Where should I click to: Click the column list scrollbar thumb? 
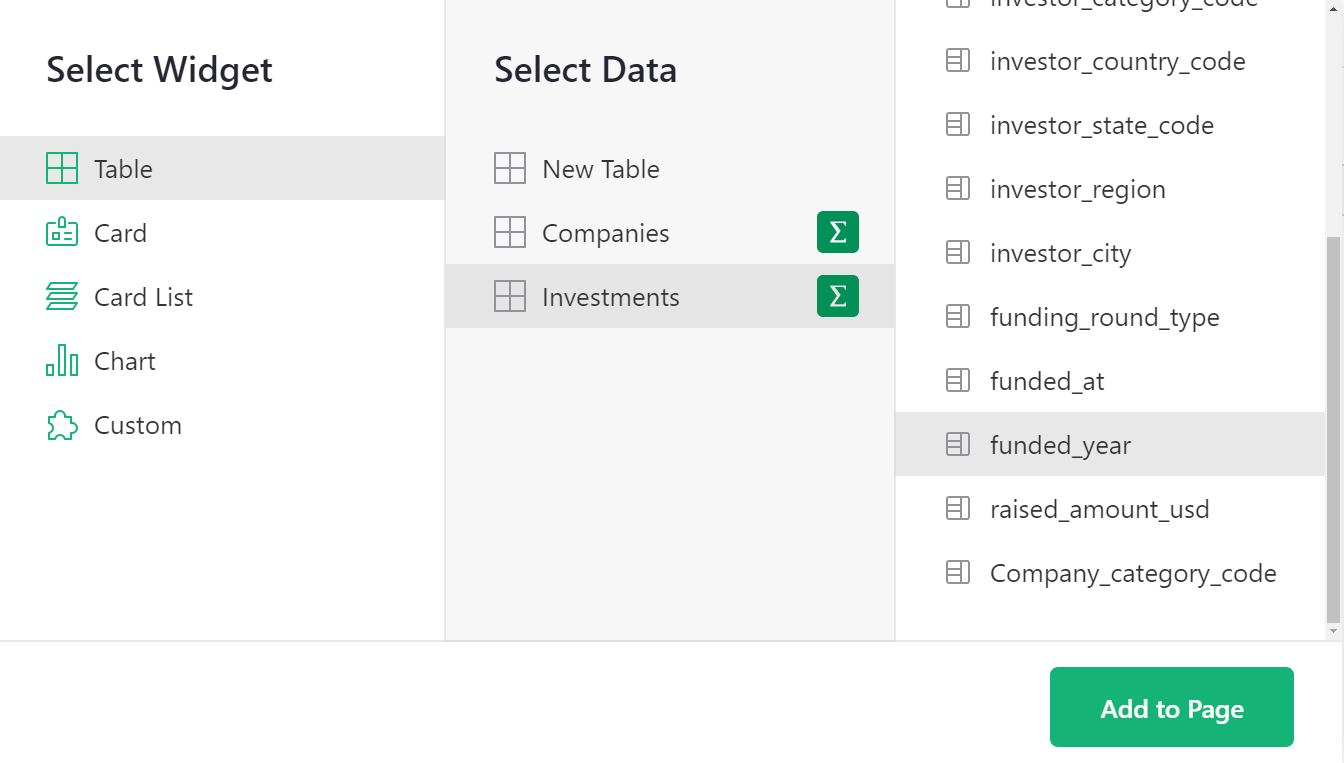click(x=1334, y=428)
